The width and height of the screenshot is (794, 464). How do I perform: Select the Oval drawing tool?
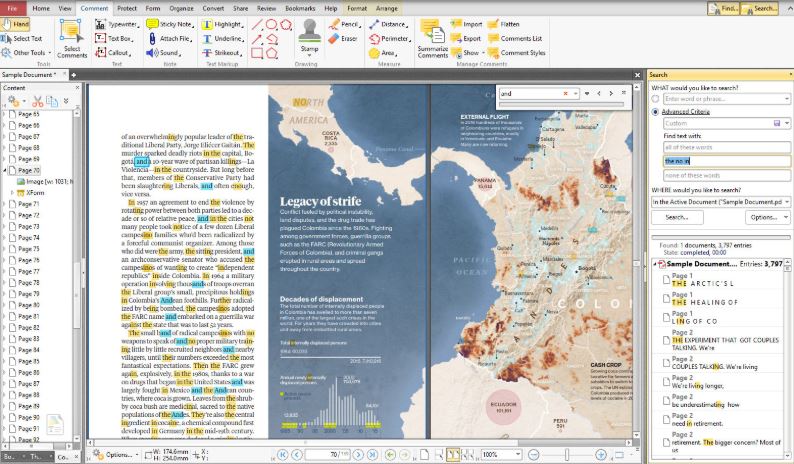pos(271,24)
